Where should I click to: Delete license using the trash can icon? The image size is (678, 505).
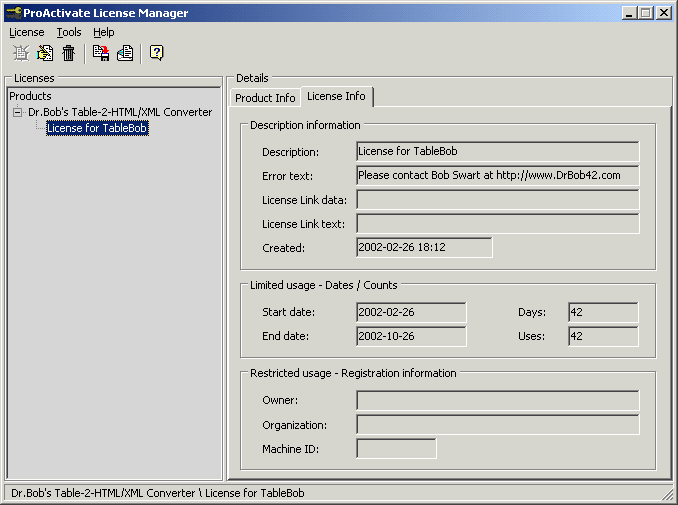[x=68, y=53]
